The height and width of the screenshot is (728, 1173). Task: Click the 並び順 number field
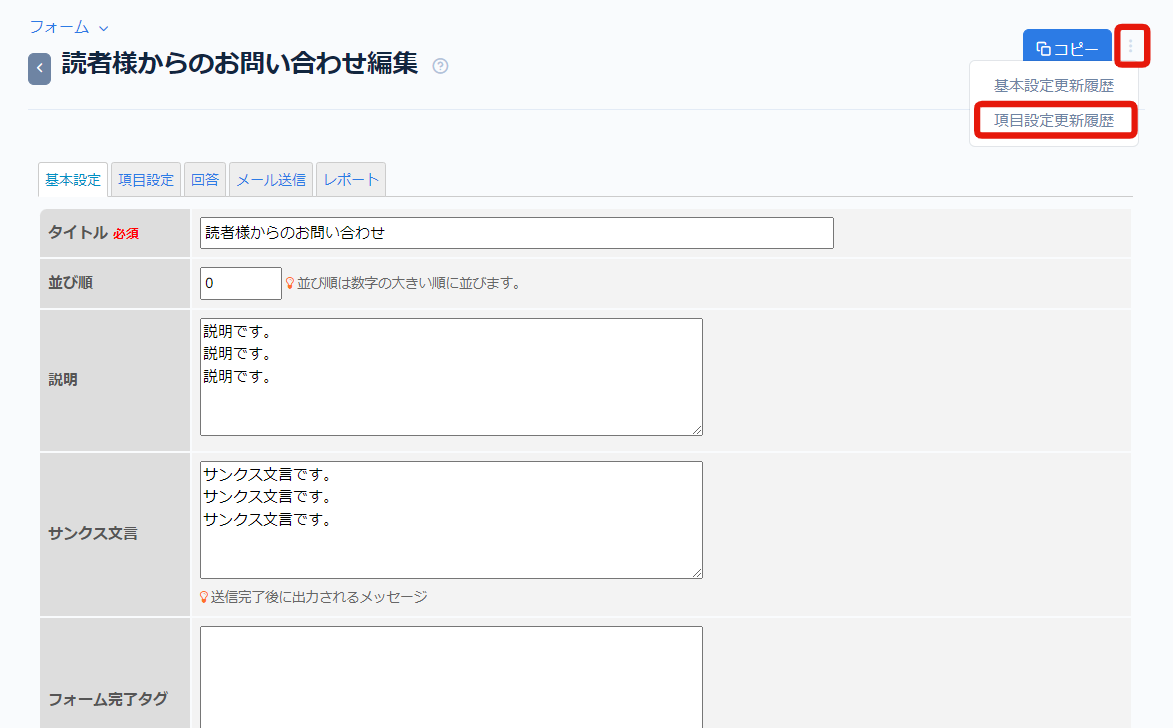click(241, 284)
